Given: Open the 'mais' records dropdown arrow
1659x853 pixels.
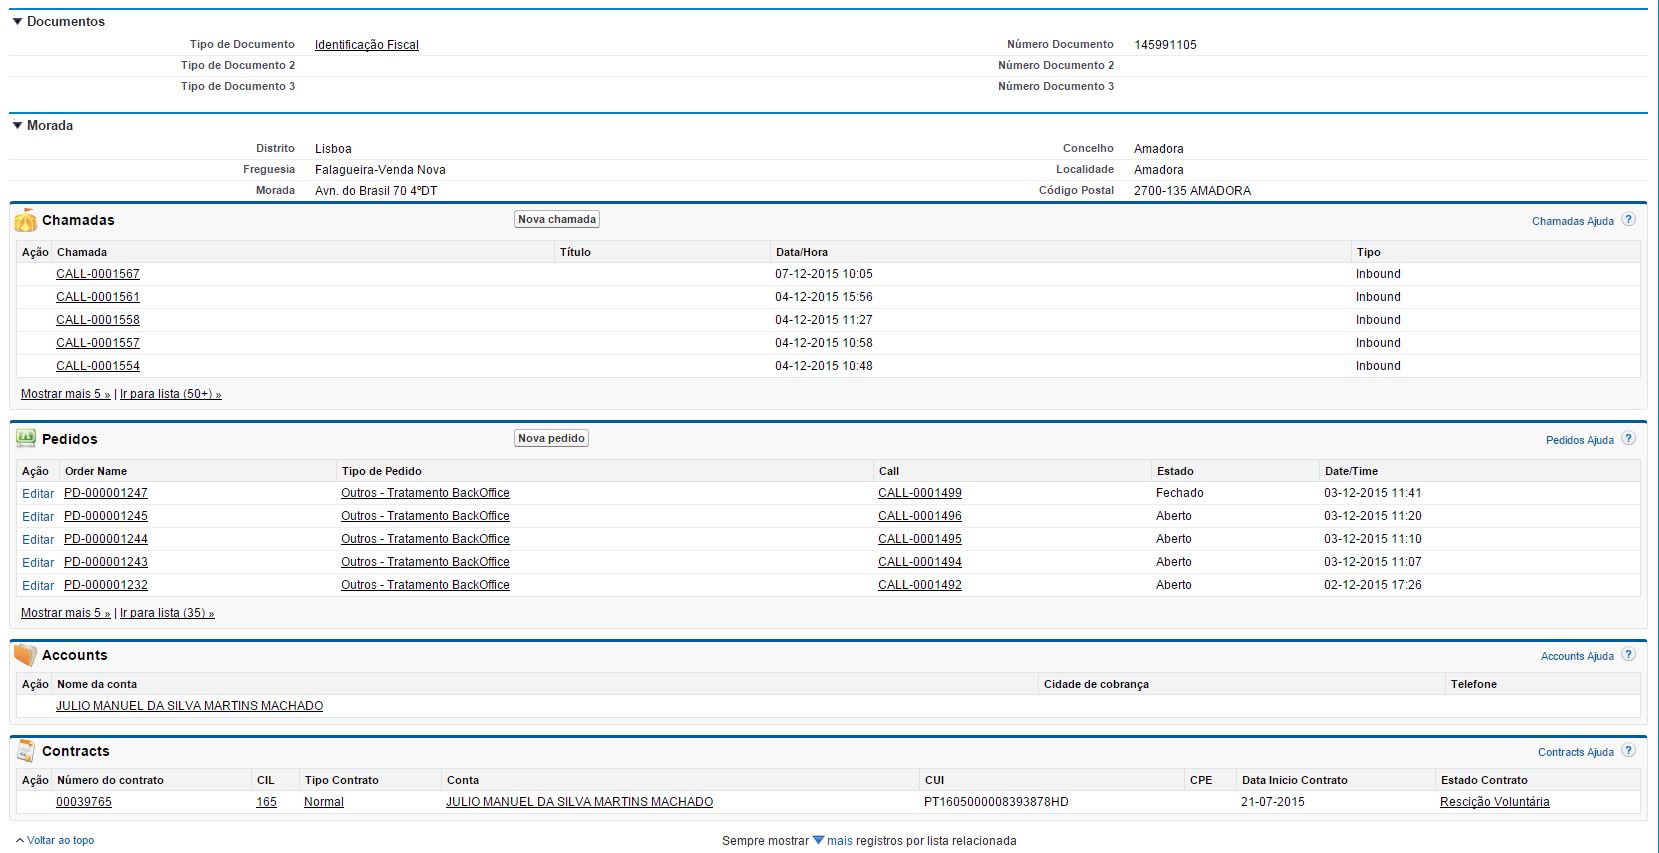Looking at the screenshot, I should click(x=818, y=841).
